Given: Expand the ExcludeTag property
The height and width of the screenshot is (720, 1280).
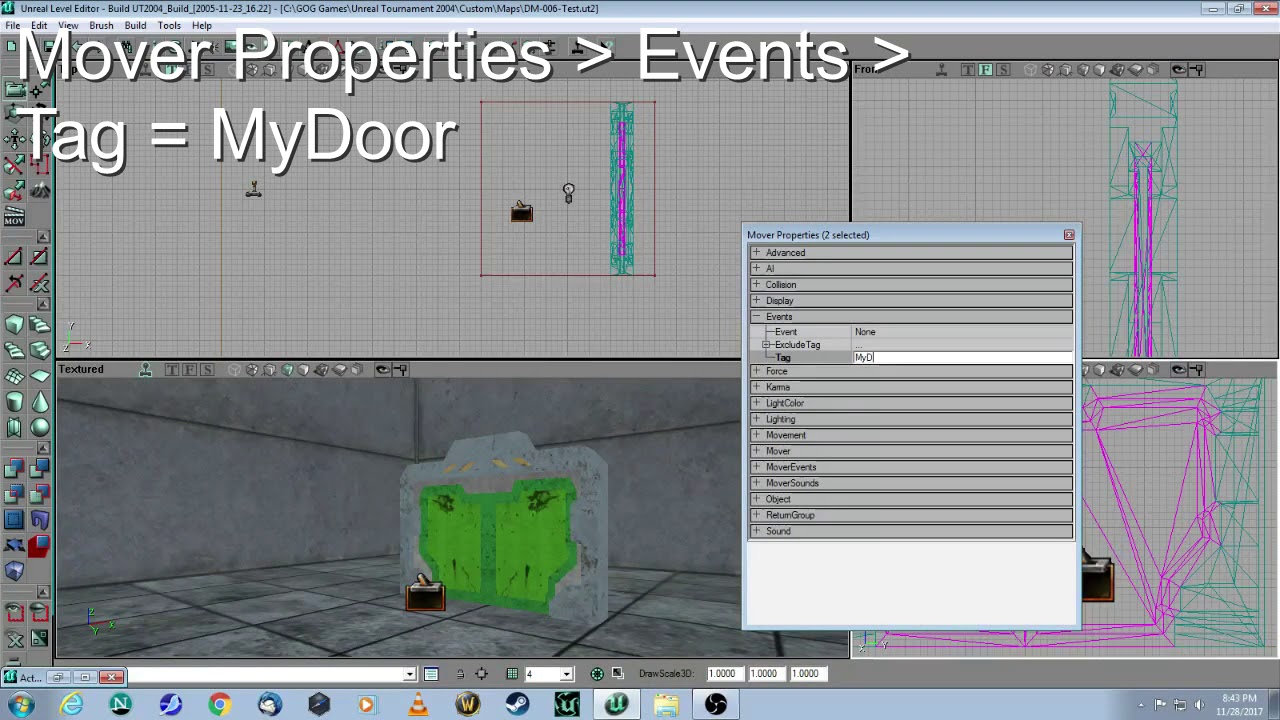Looking at the screenshot, I should pyautogui.click(x=767, y=345).
